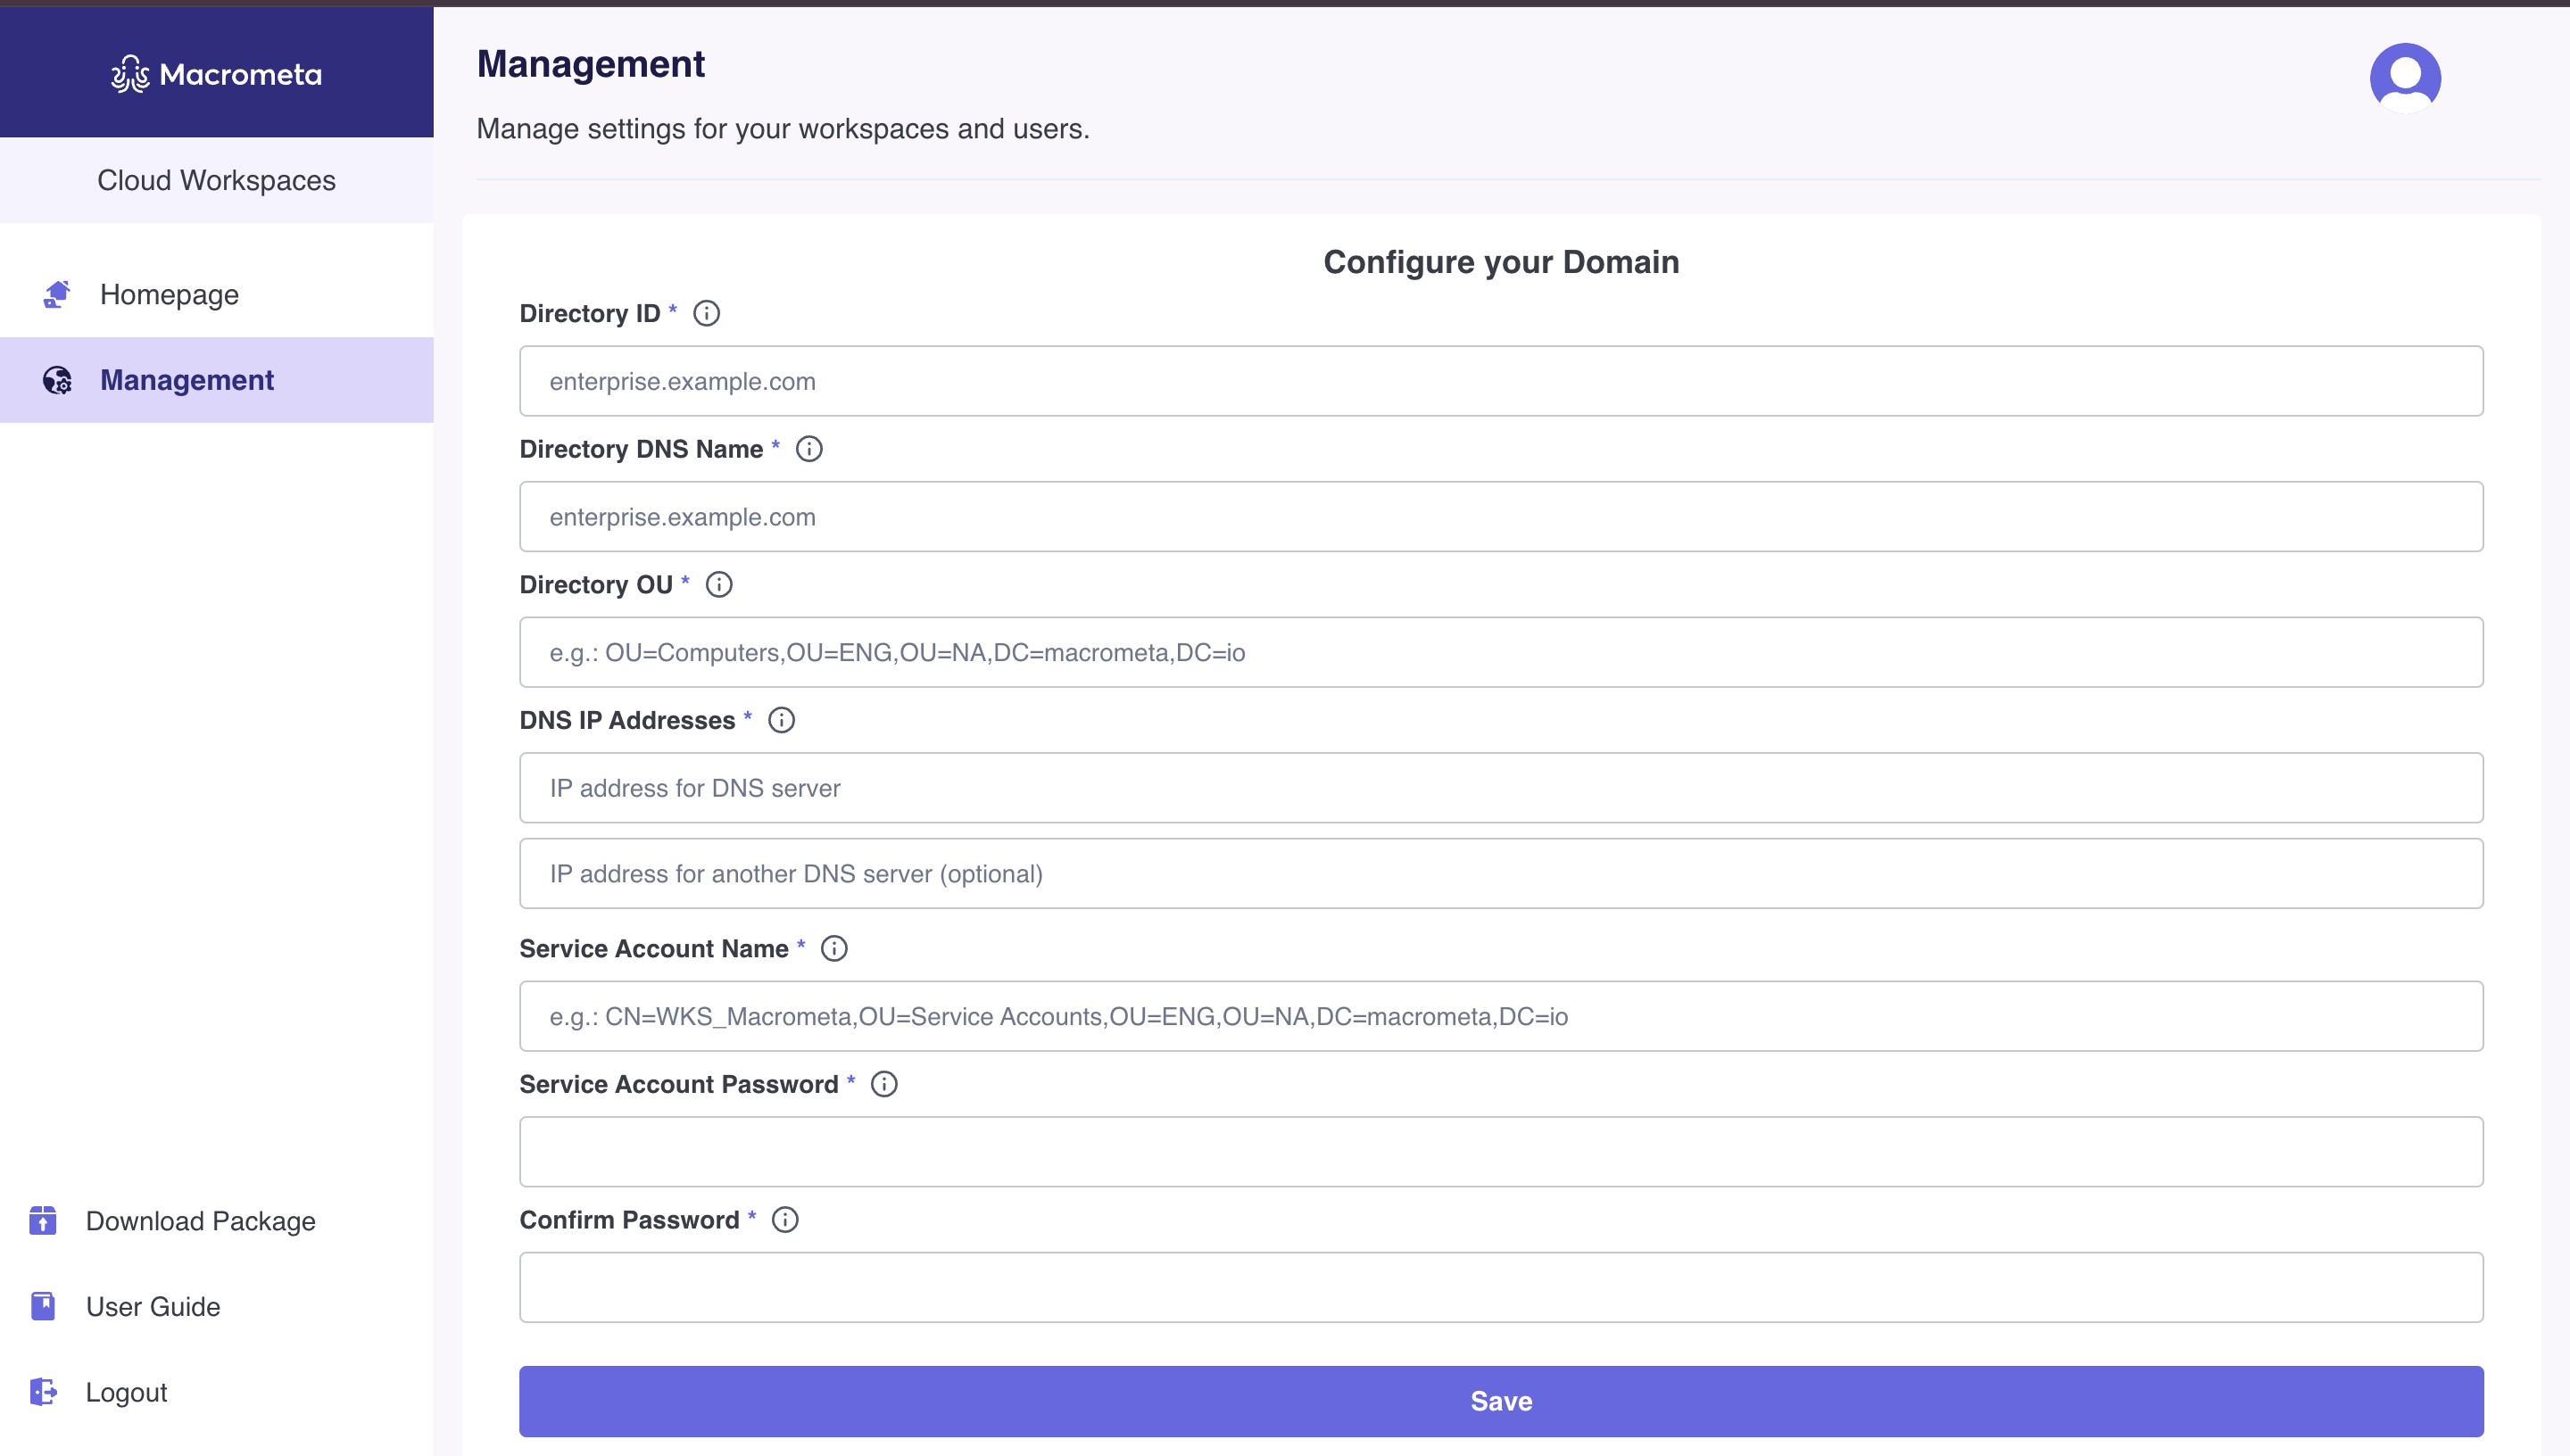The width and height of the screenshot is (2570, 1456).
Task: Click the Confirm Password label
Action: (629, 1220)
